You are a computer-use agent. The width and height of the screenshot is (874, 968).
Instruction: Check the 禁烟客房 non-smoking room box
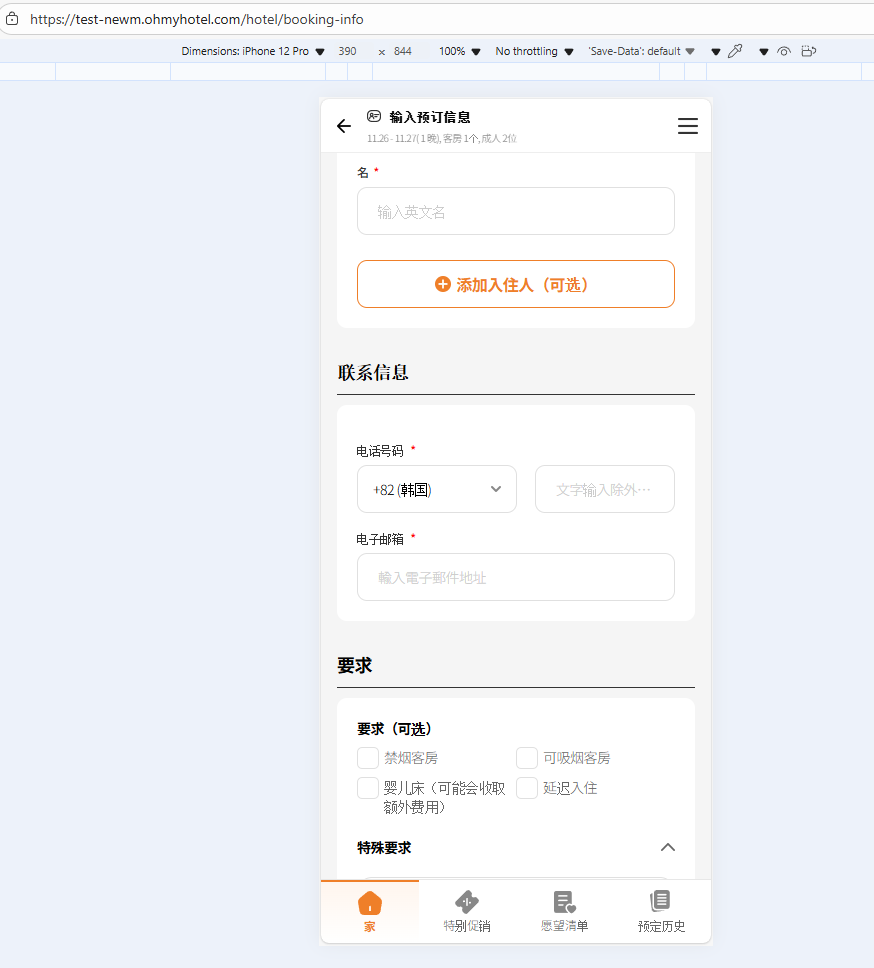click(368, 757)
